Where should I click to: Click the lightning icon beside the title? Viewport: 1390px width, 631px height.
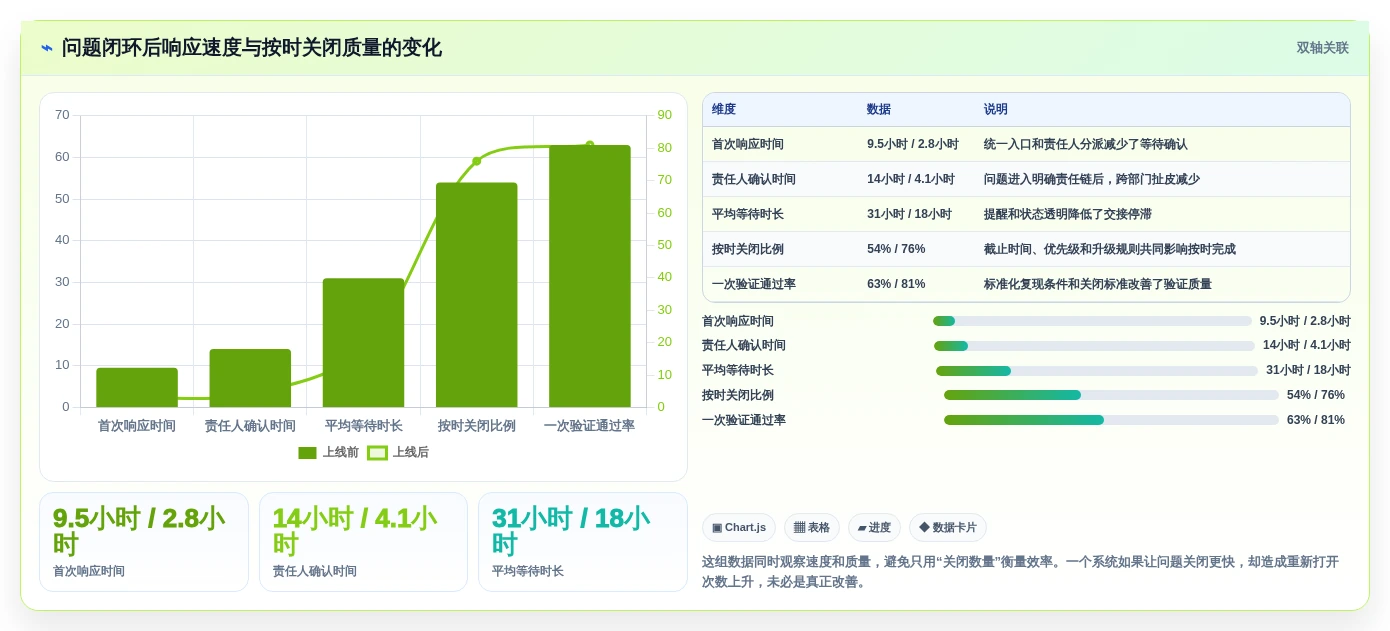(x=47, y=48)
